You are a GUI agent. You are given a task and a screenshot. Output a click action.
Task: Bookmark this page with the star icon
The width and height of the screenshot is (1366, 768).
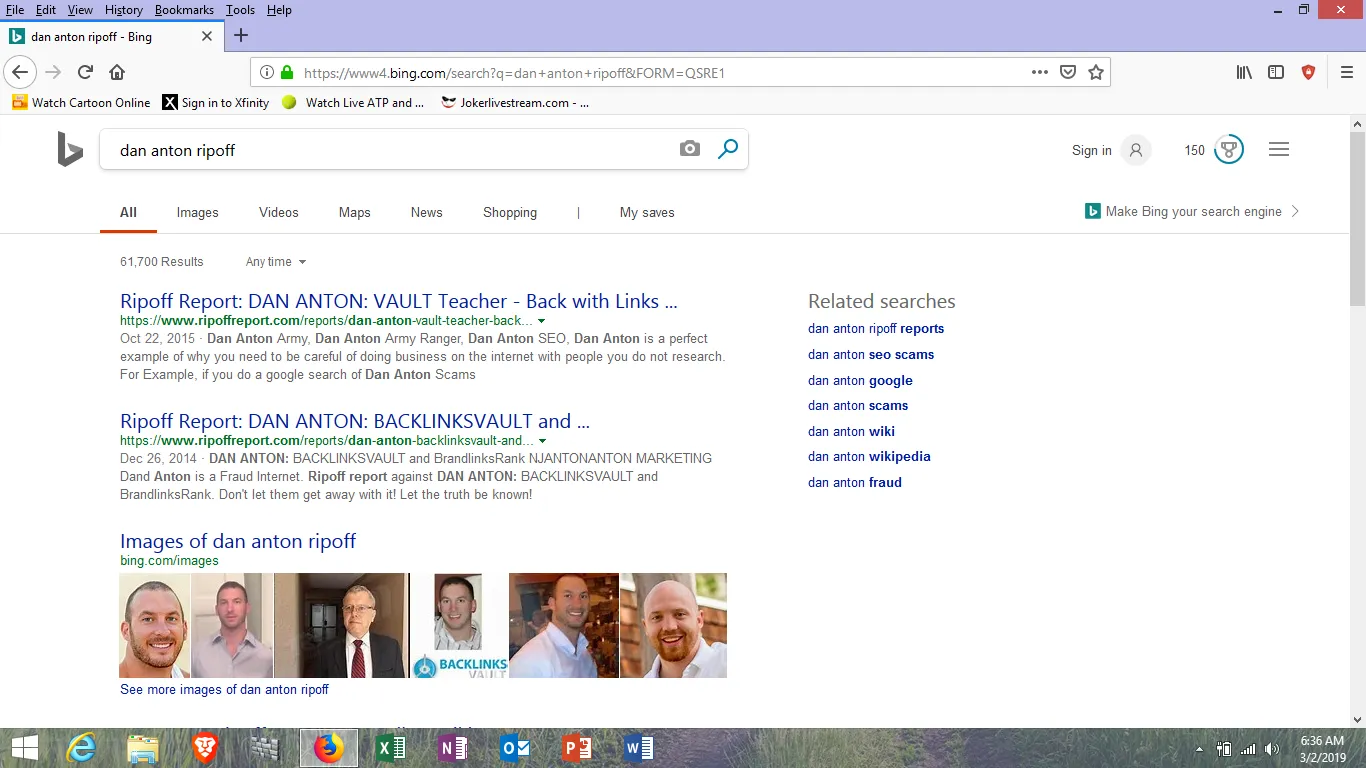1096,72
